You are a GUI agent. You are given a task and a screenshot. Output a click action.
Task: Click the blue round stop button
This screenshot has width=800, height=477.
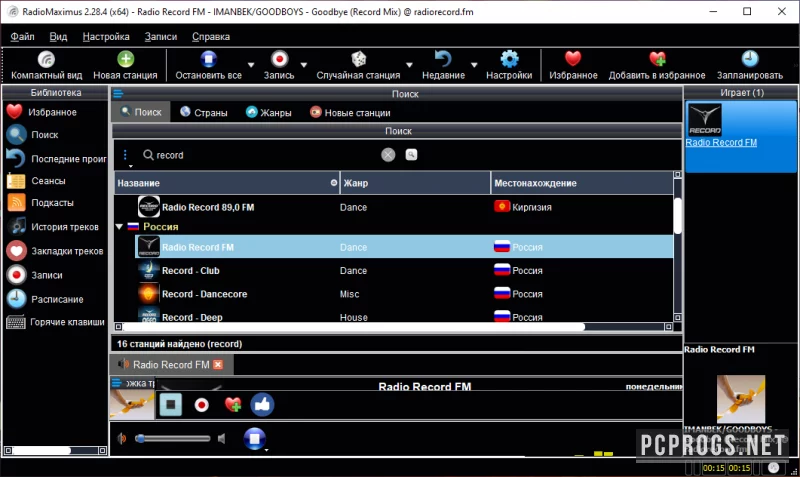(255, 438)
